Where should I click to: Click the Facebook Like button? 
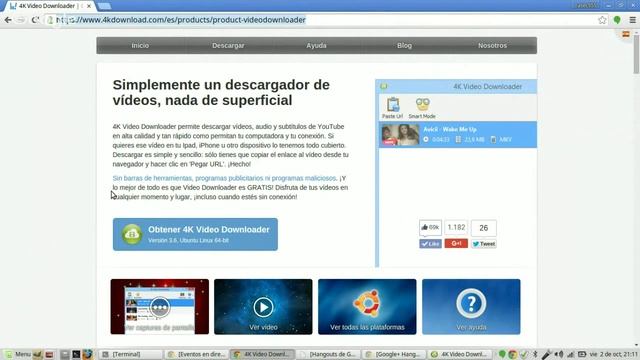click(x=430, y=244)
